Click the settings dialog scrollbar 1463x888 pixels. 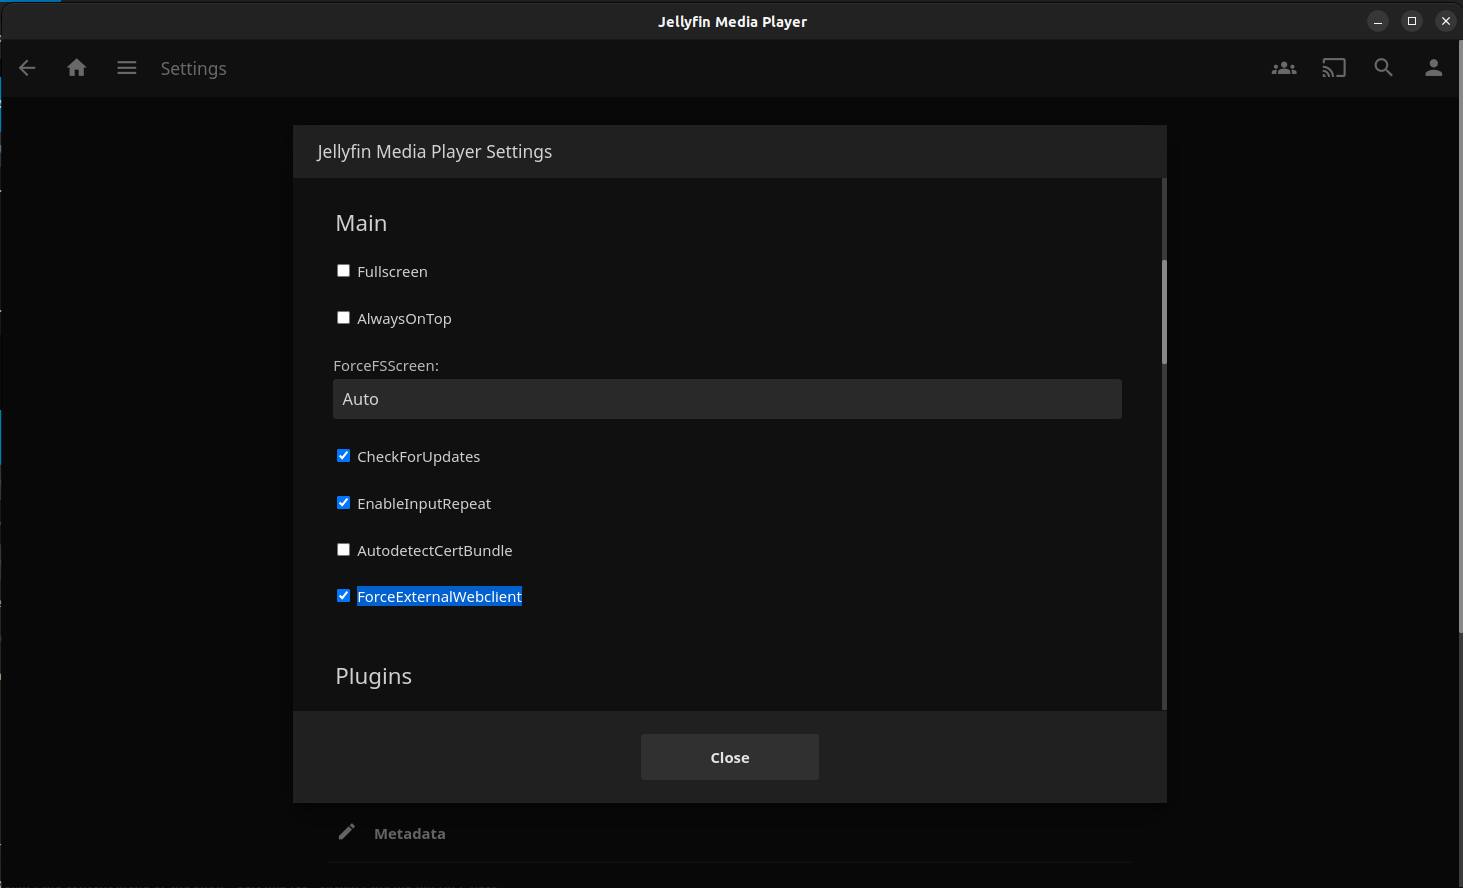click(1164, 312)
